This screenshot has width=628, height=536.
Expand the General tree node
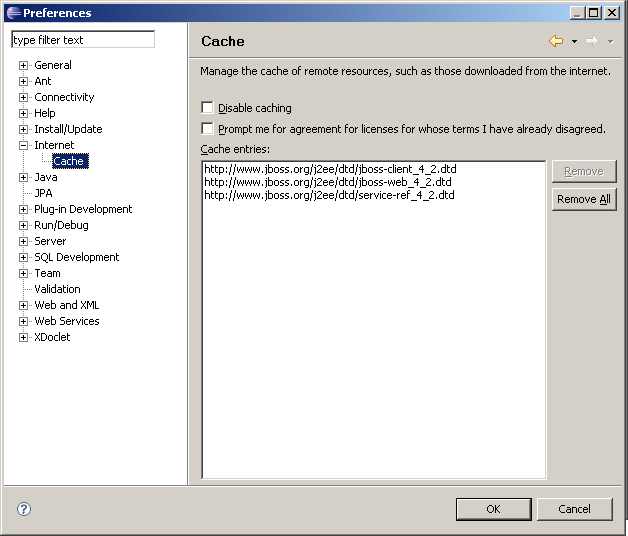click(x=23, y=65)
